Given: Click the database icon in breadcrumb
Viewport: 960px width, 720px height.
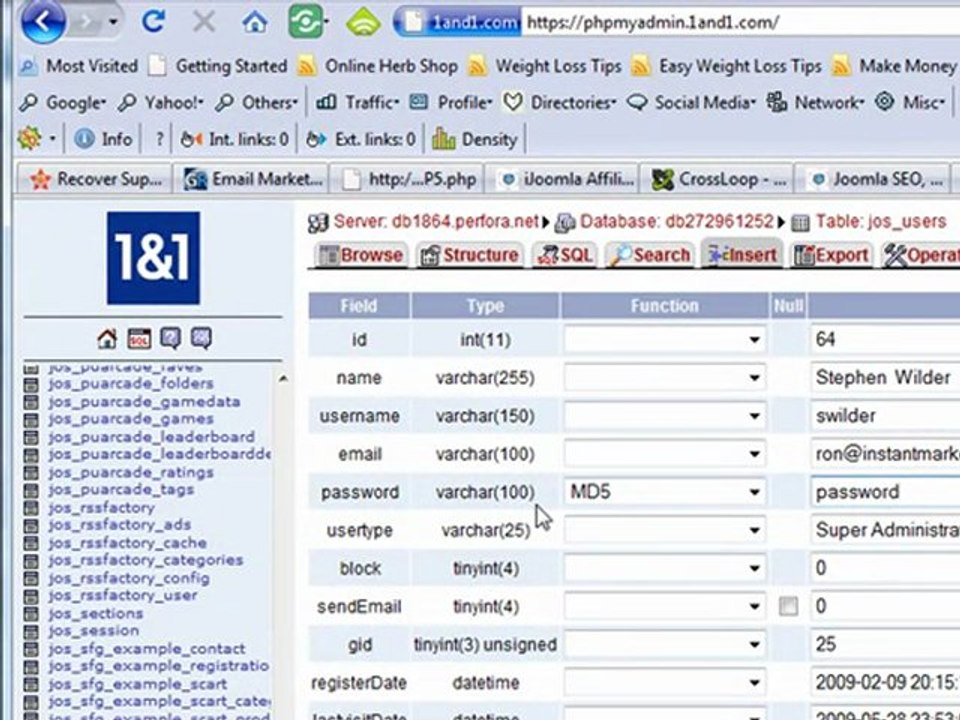Looking at the screenshot, I should [564, 223].
